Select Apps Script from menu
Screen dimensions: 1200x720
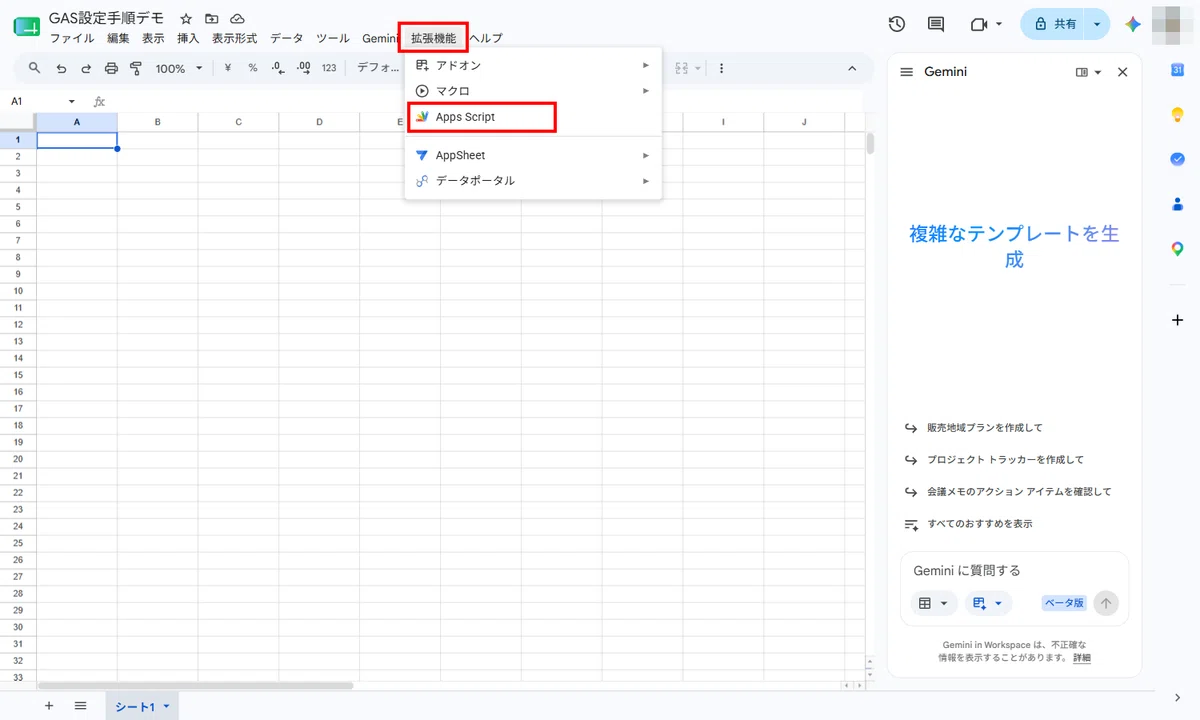click(x=532, y=117)
